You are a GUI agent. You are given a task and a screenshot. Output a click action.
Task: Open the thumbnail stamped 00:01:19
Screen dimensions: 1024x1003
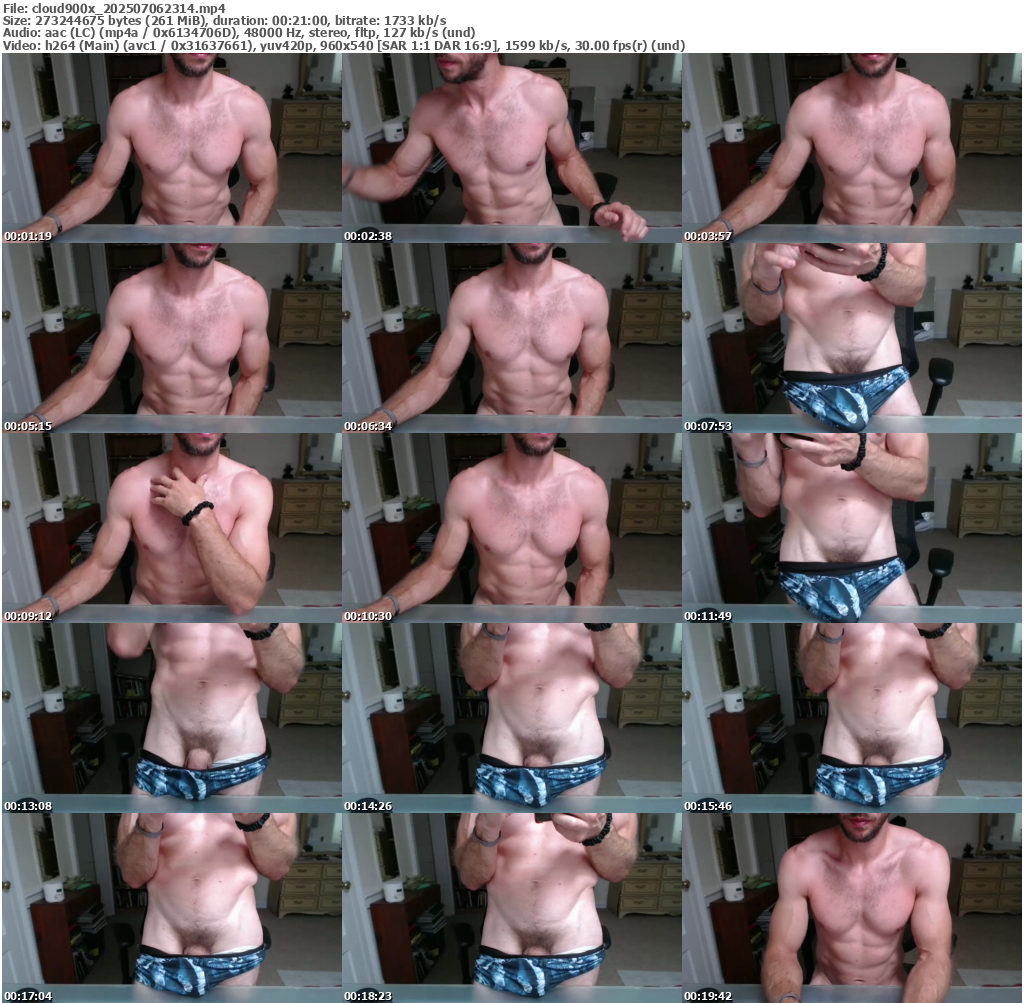coord(172,148)
